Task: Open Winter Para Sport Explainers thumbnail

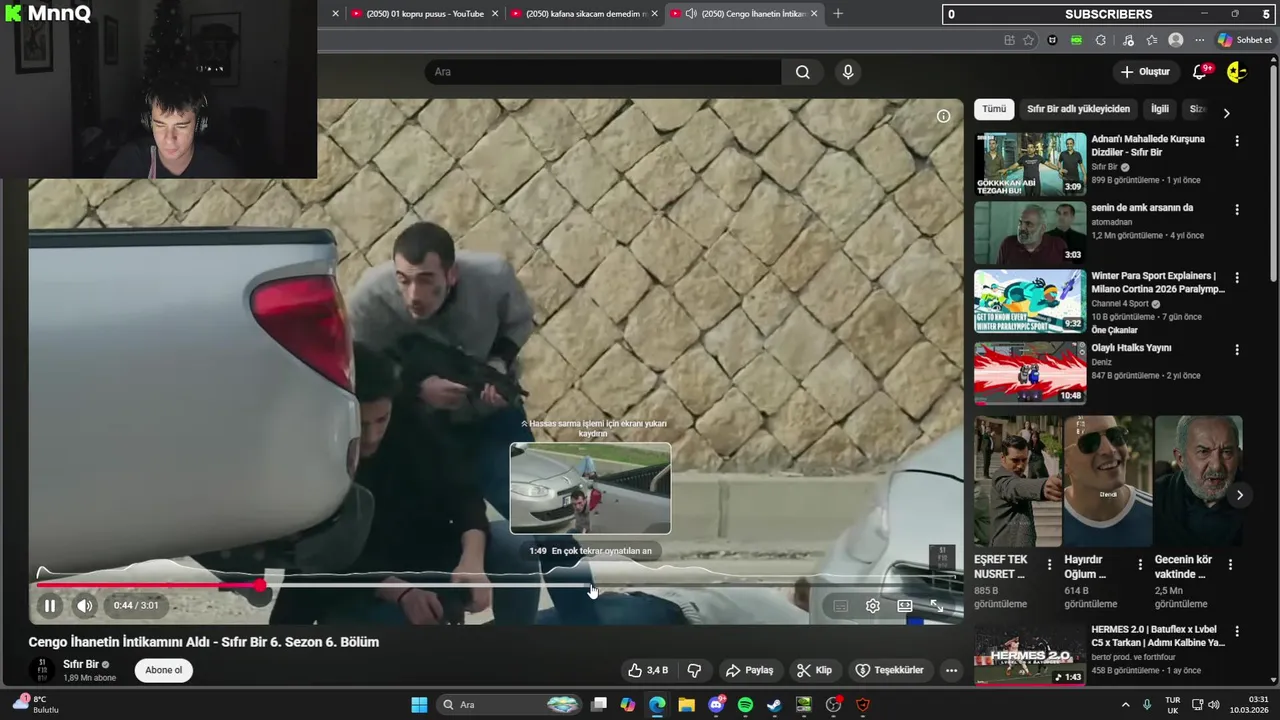Action: (1030, 301)
